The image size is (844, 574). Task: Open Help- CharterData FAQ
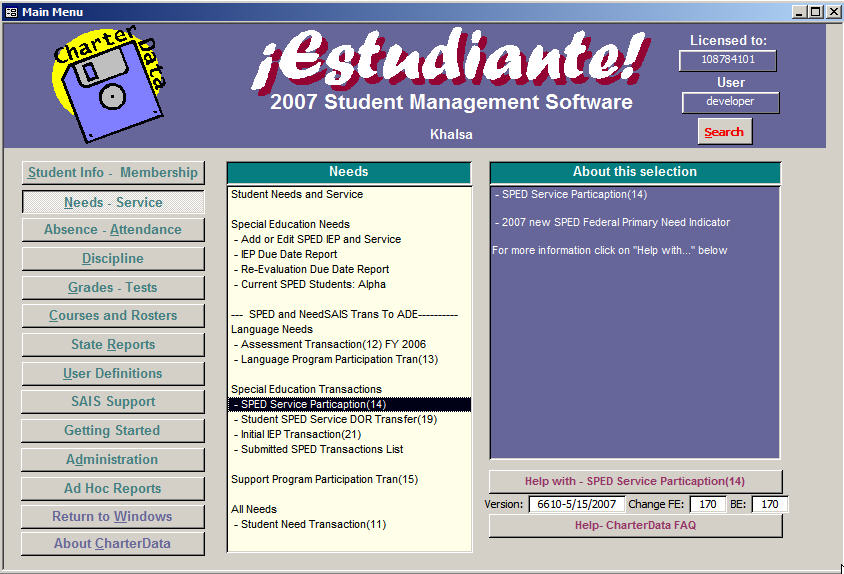click(x=635, y=526)
